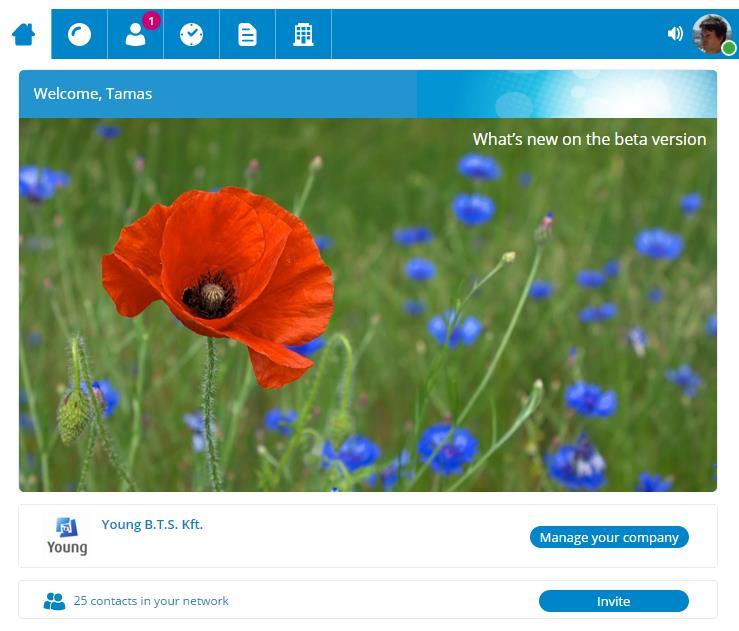The height and width of the screenshot is (631, 739).
Task: Open What's new on the beta version
Action: coord(589,139)
